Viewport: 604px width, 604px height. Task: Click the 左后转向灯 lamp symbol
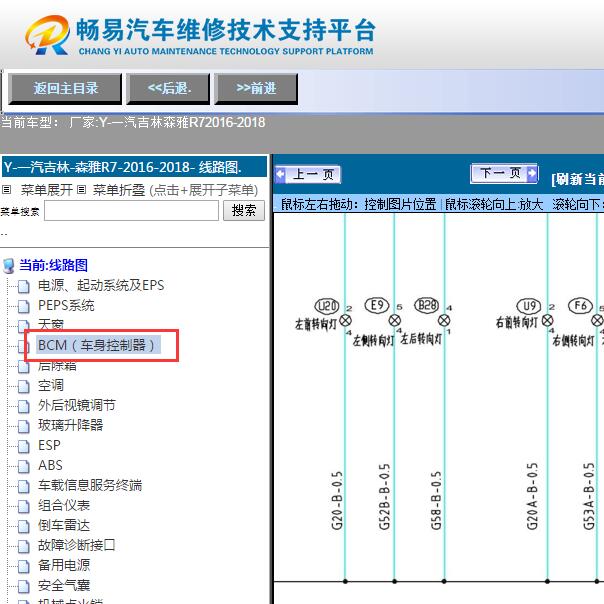[444, 320]
